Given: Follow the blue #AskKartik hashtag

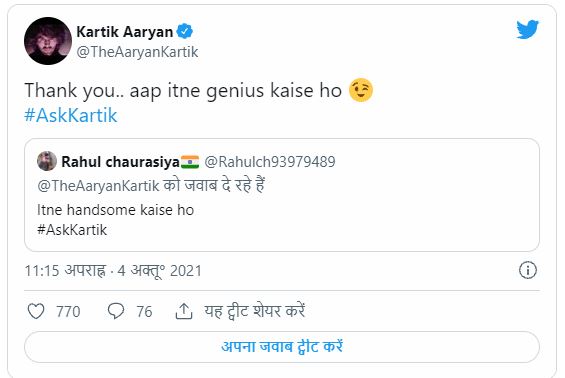Looking at the screenshot, I should click(x=71, y=116).
